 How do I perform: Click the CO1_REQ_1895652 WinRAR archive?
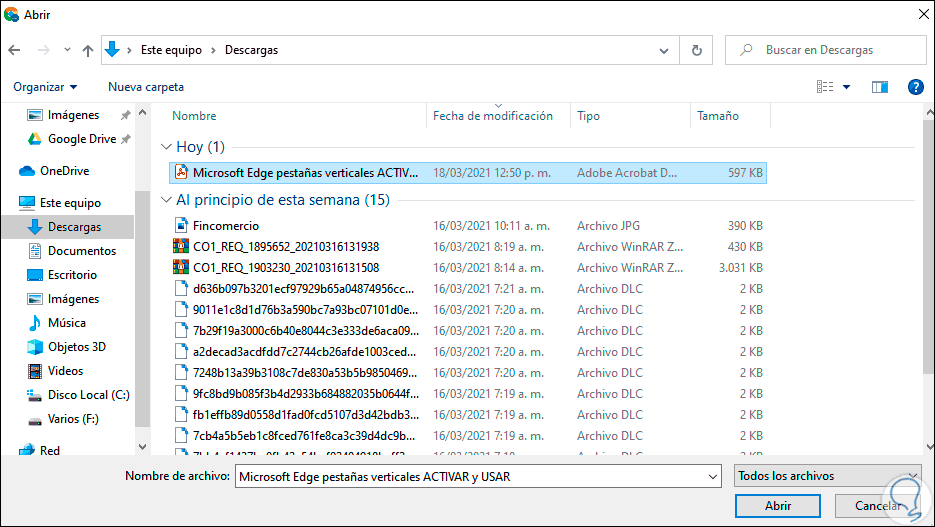point(286,246)
